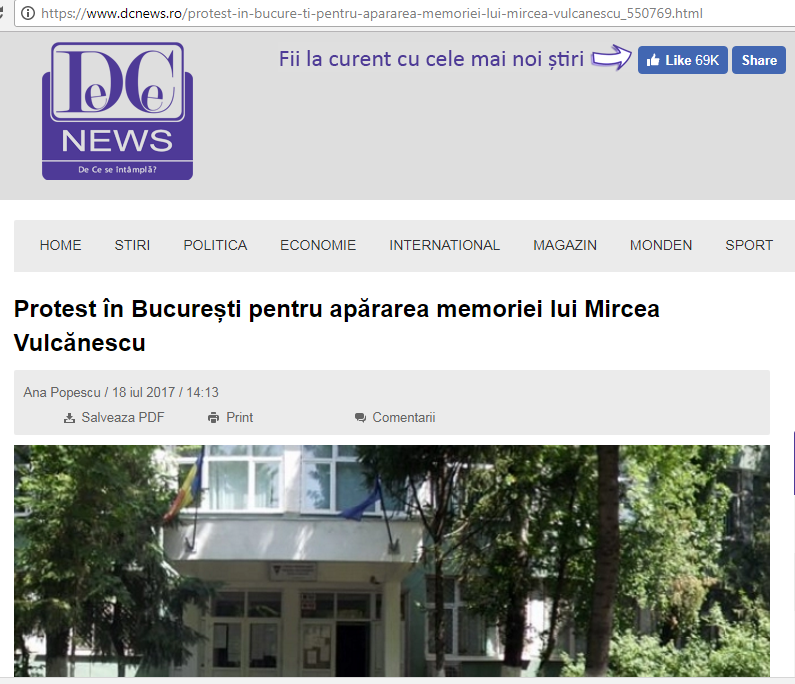Click the dcnews.ro URL in address bar
This screenshot has height=684, width=795.
click(372, 14)
